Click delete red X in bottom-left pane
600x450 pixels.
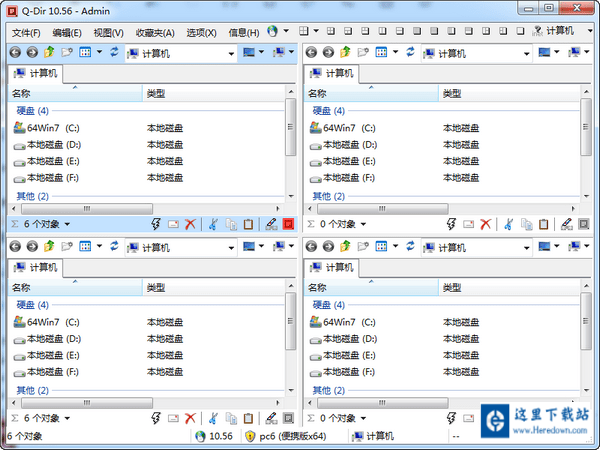point(190,418)
